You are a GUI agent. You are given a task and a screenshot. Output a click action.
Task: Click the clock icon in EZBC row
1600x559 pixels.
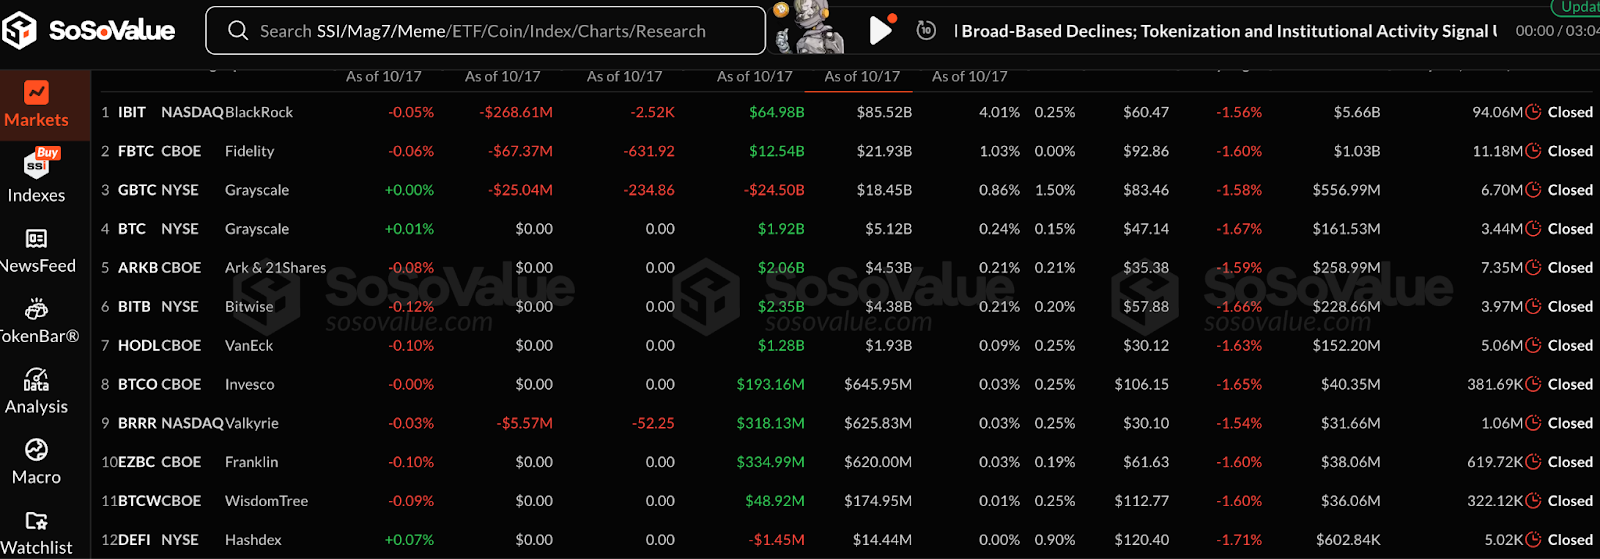(1533, 462)
